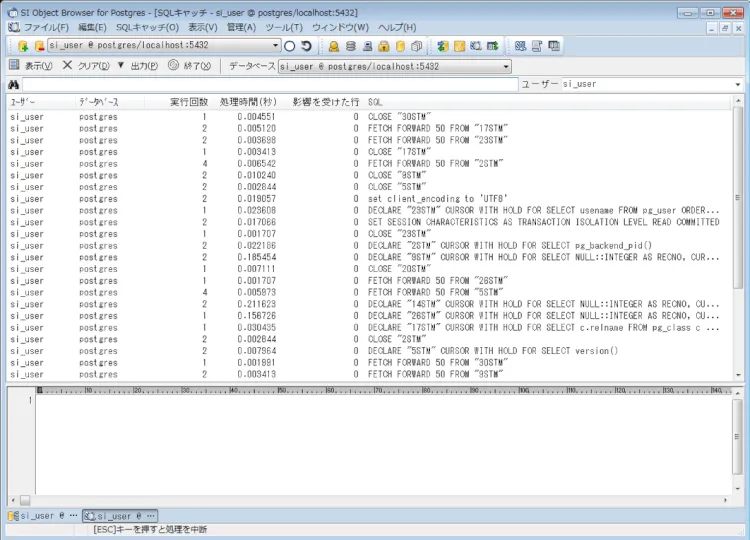Click the 出力(P) output button
The width and height of the screenshot is (750, 540).
(x=138, y=66)
